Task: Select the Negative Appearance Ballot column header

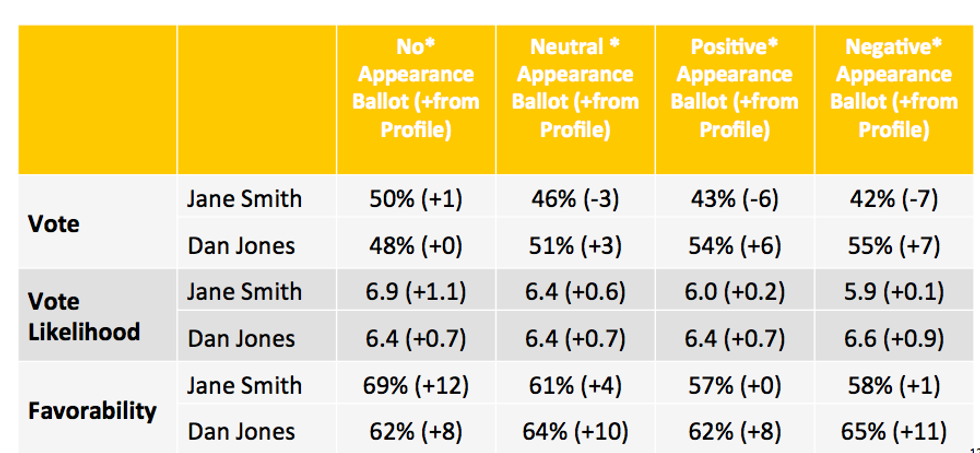Action: coord(894,100)
